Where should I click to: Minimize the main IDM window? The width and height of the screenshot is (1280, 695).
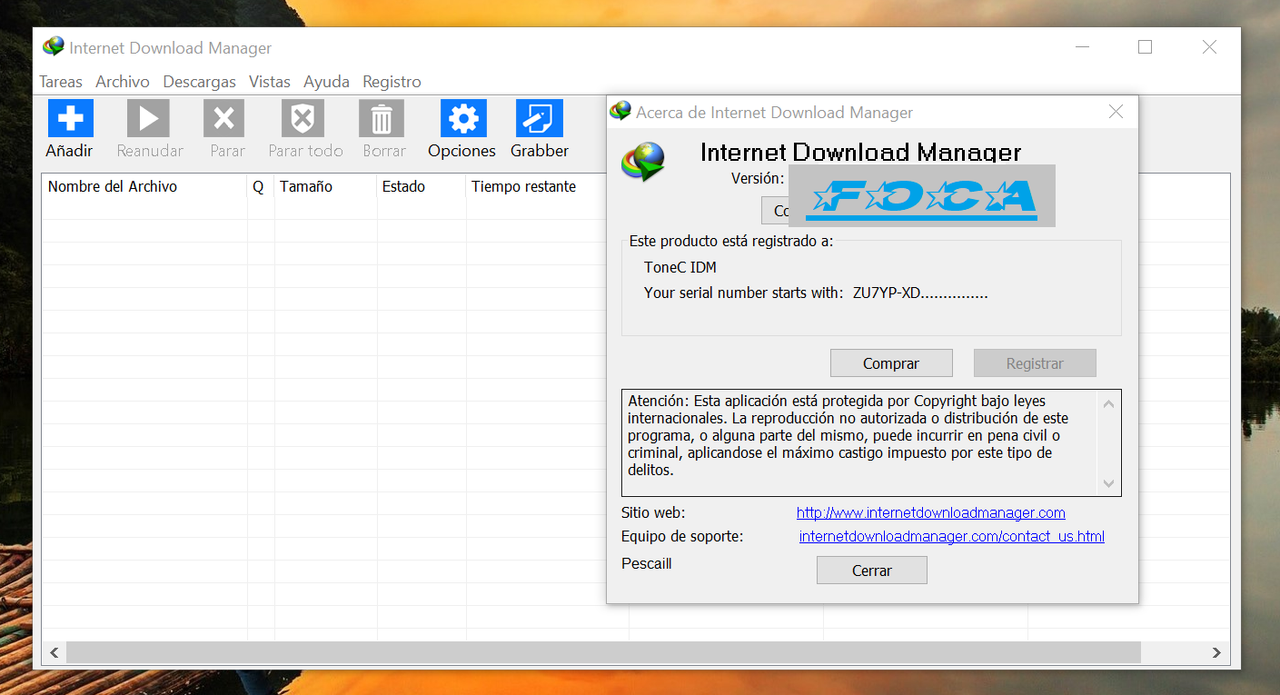[1082, 47]
